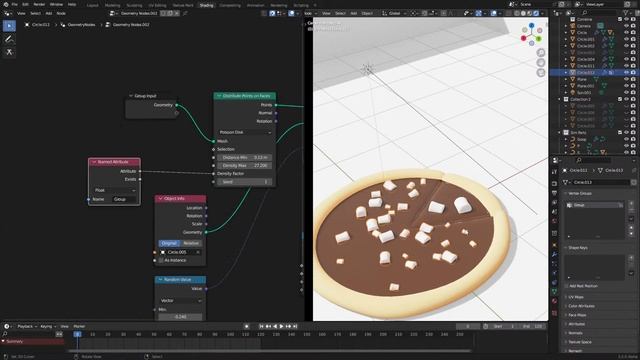Viewport: 640px width, 360px height.
Task: Play the animation in timeline
Action: [281, 327]
